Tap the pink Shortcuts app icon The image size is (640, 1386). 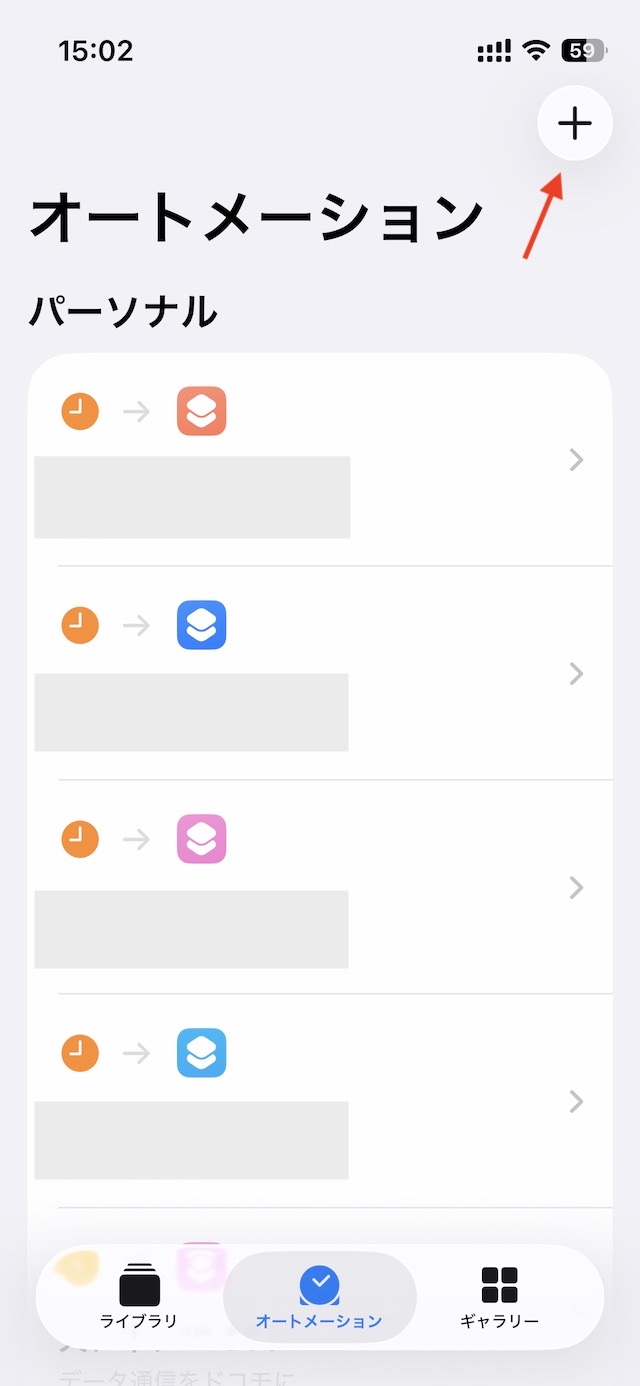pos(202,839)
